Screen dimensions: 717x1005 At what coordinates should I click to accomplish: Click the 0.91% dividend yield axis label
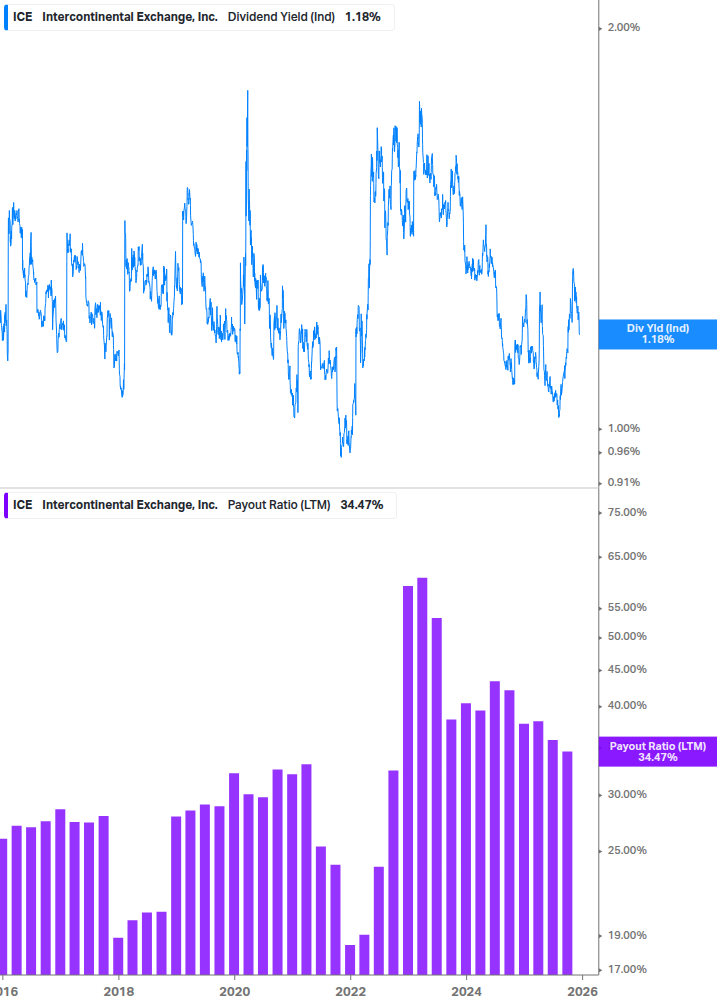tap(624, 482)
